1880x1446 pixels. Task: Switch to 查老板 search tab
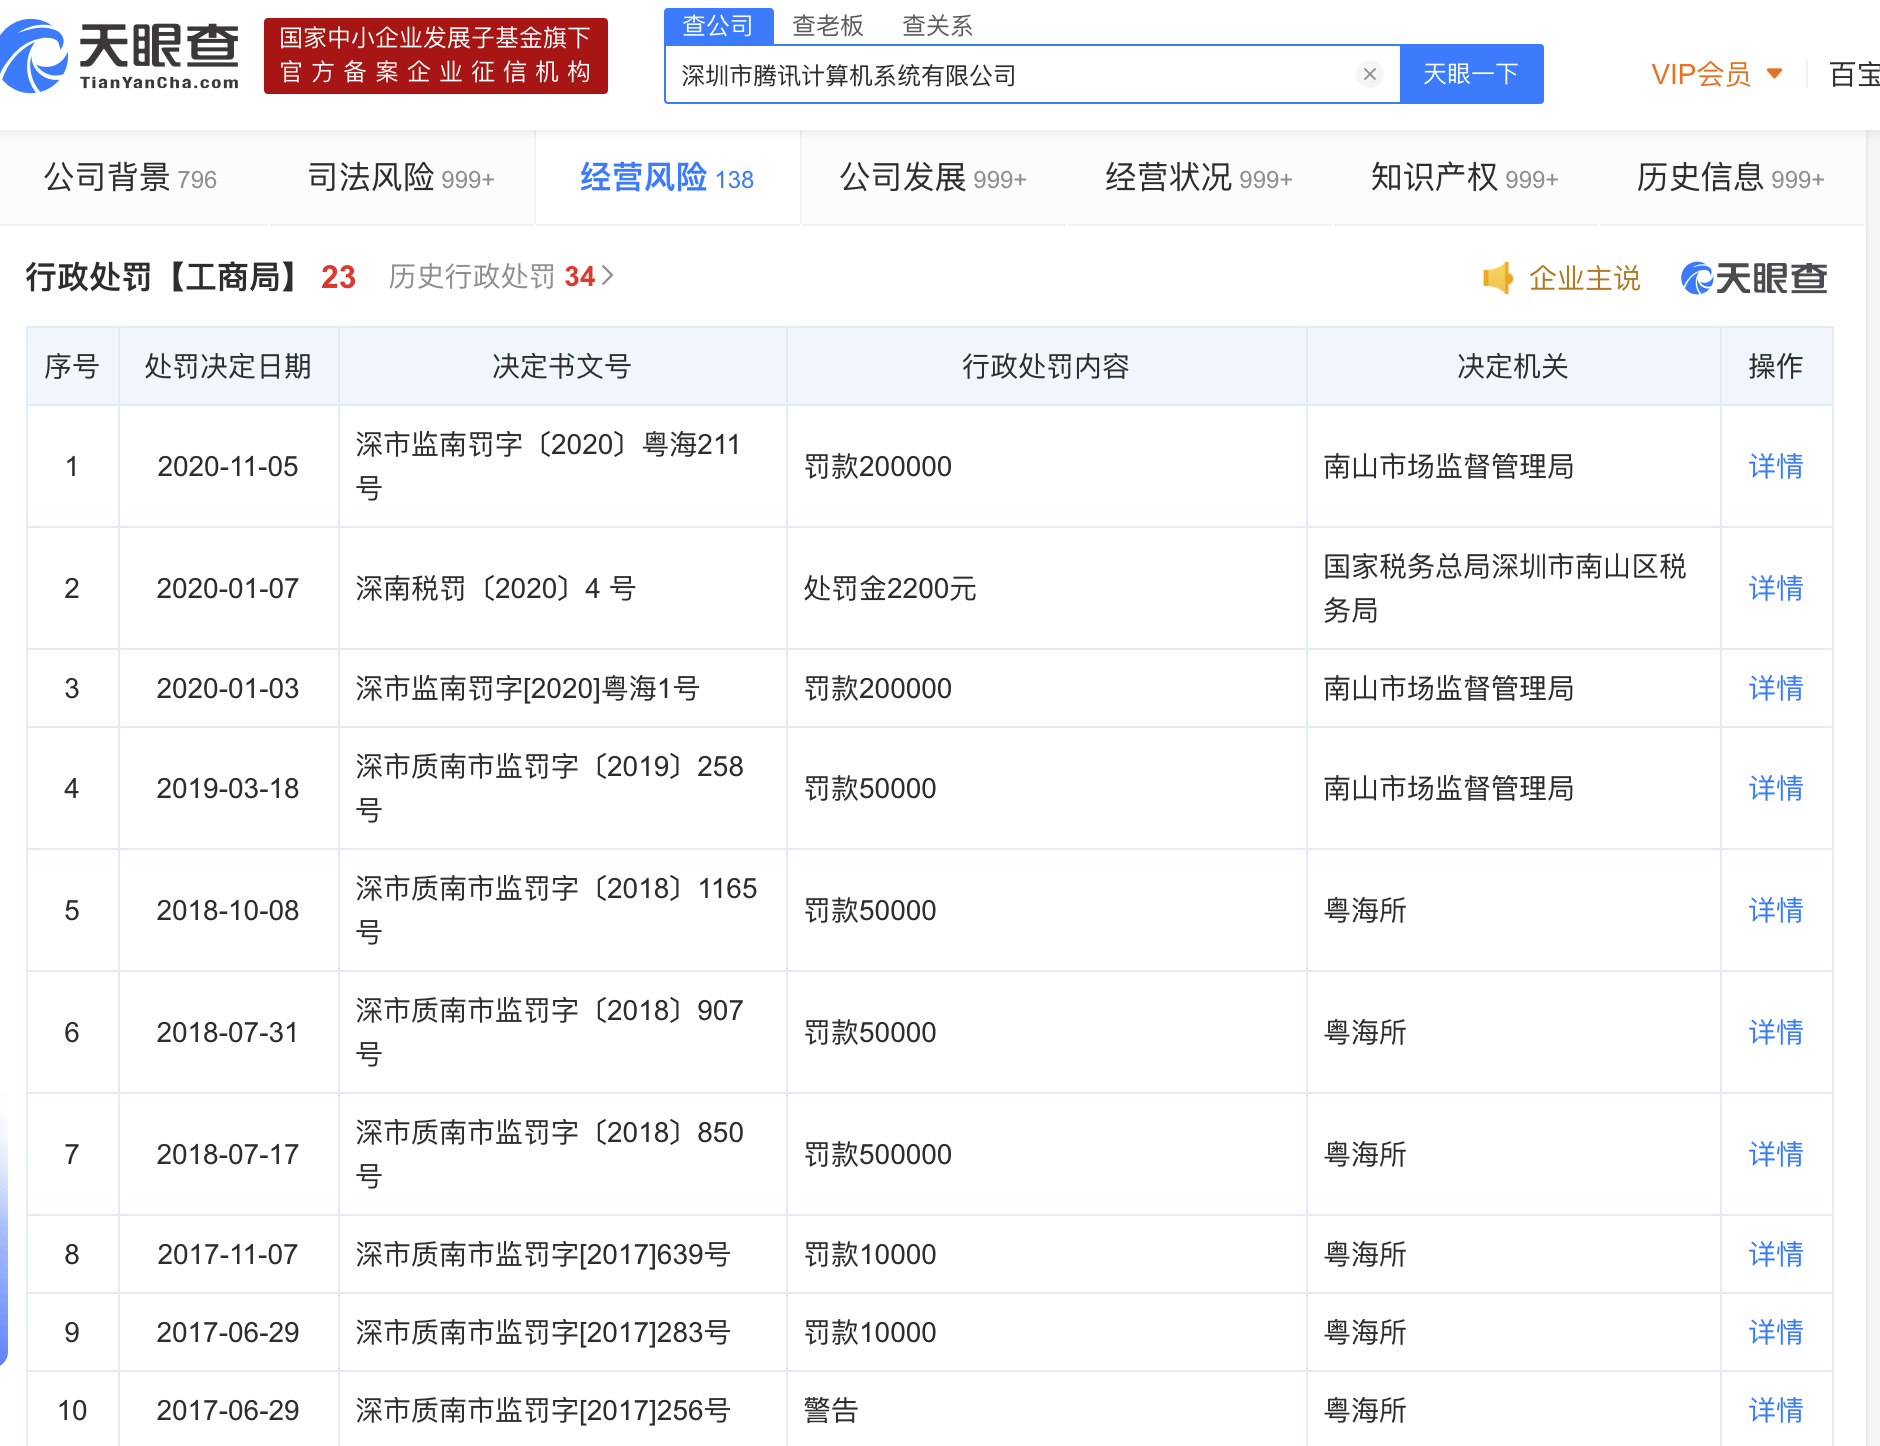[x=827, y=26]
